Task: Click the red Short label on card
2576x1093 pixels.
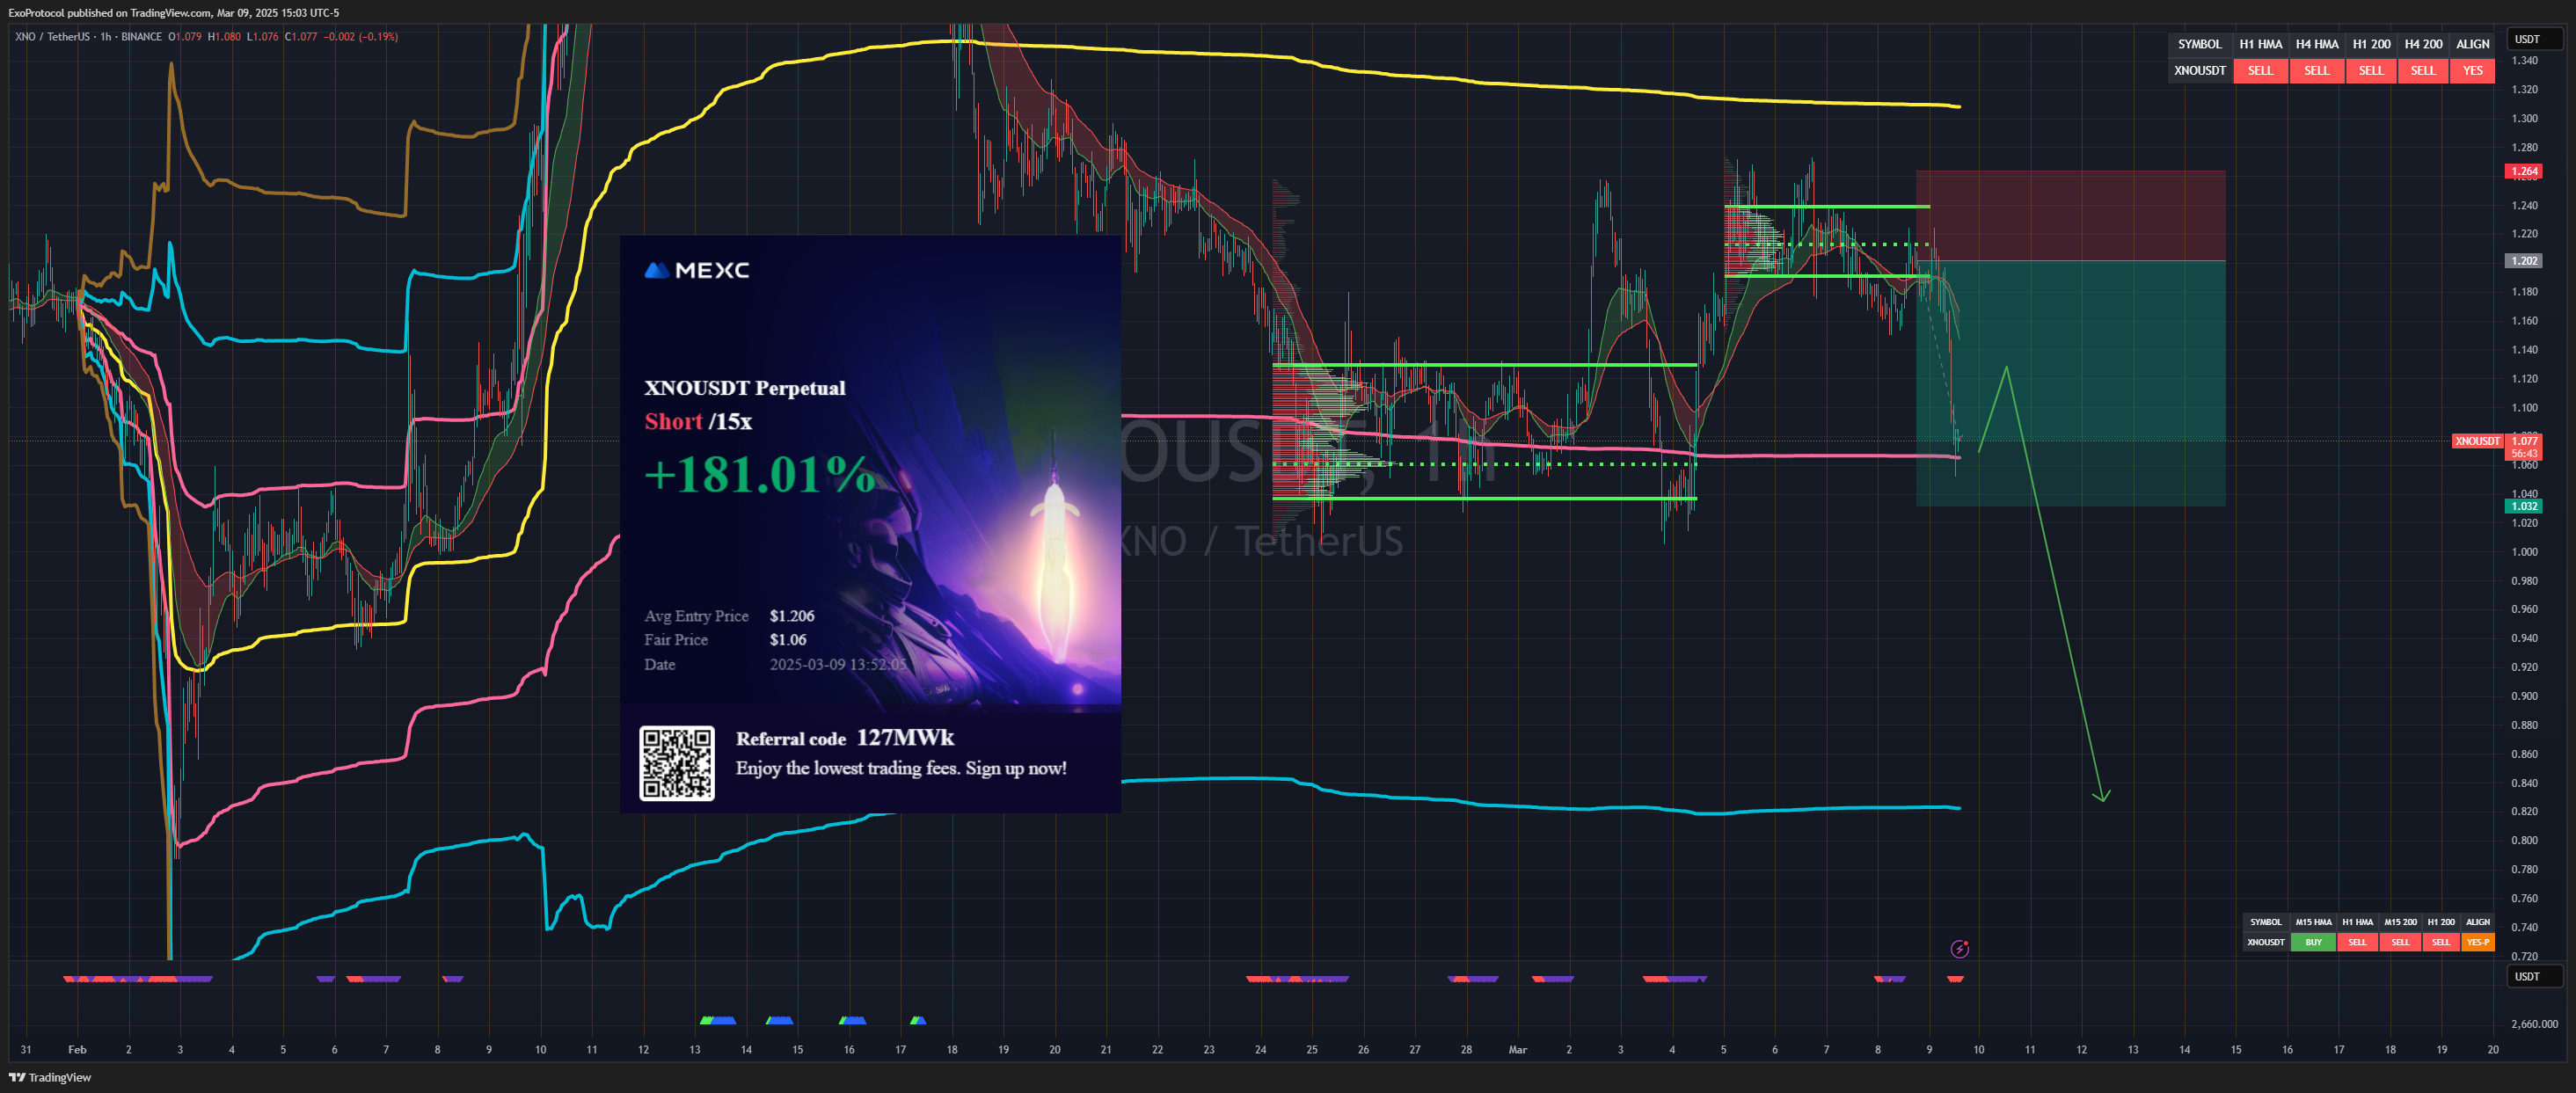Action: (673, 421)
